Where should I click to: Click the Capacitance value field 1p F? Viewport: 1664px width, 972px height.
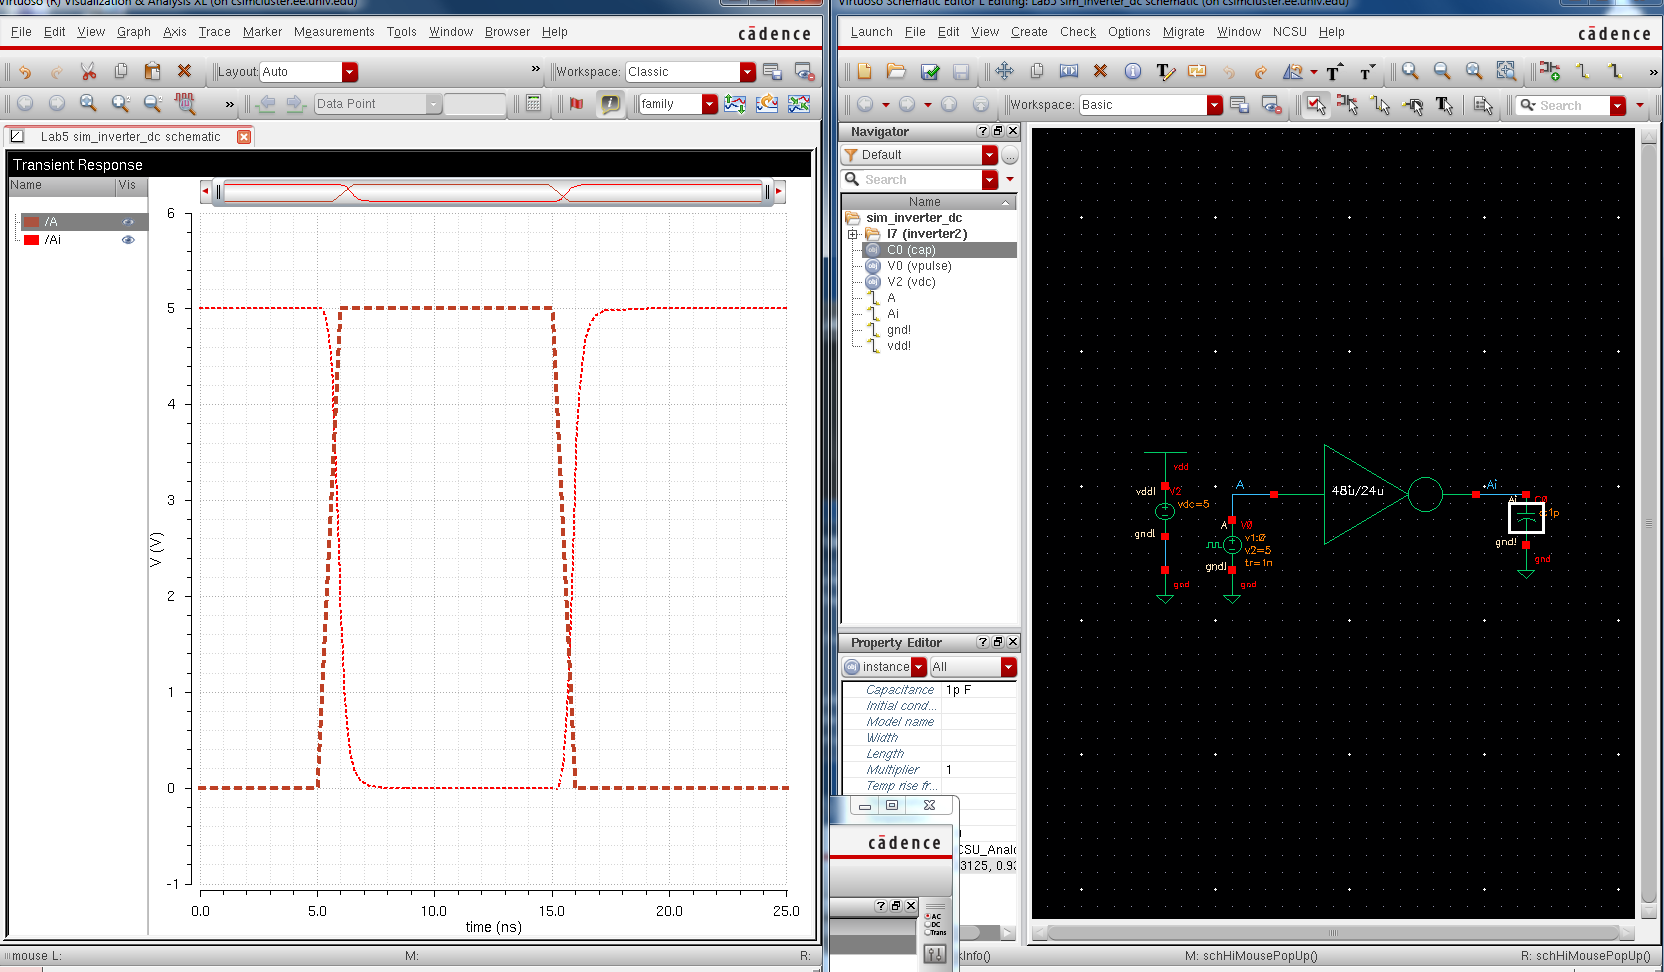[x=979, y=690]
